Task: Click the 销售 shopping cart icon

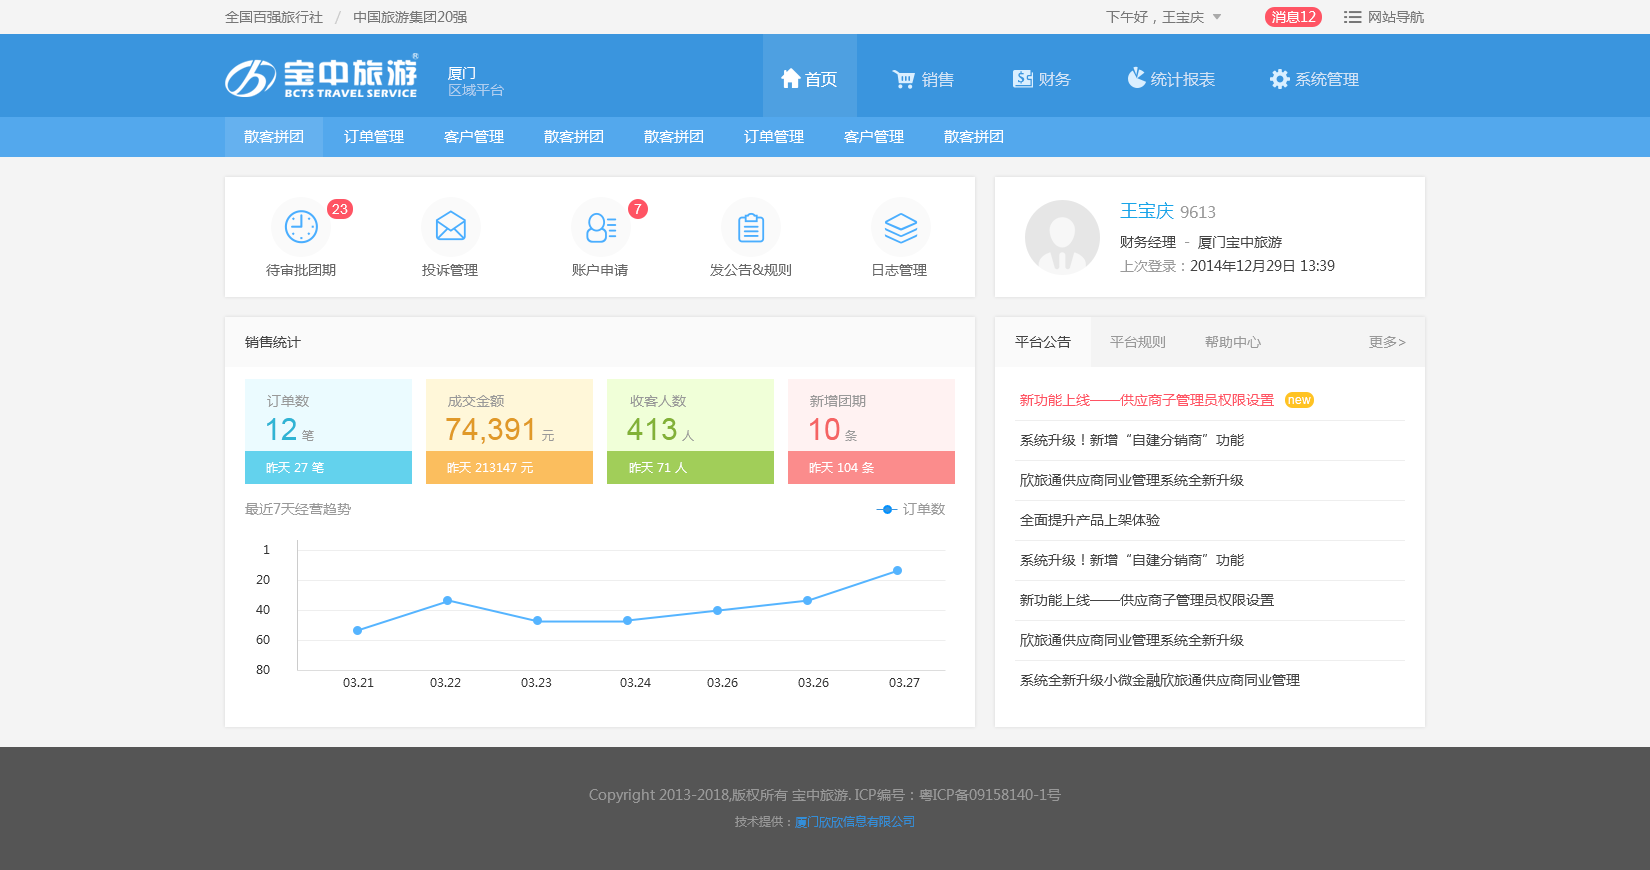Action: point(903,79)
